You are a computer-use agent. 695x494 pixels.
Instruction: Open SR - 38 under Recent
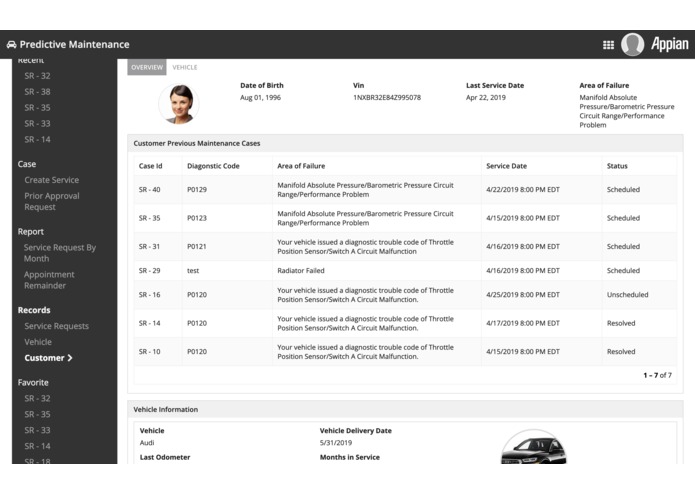coord(37,92)
